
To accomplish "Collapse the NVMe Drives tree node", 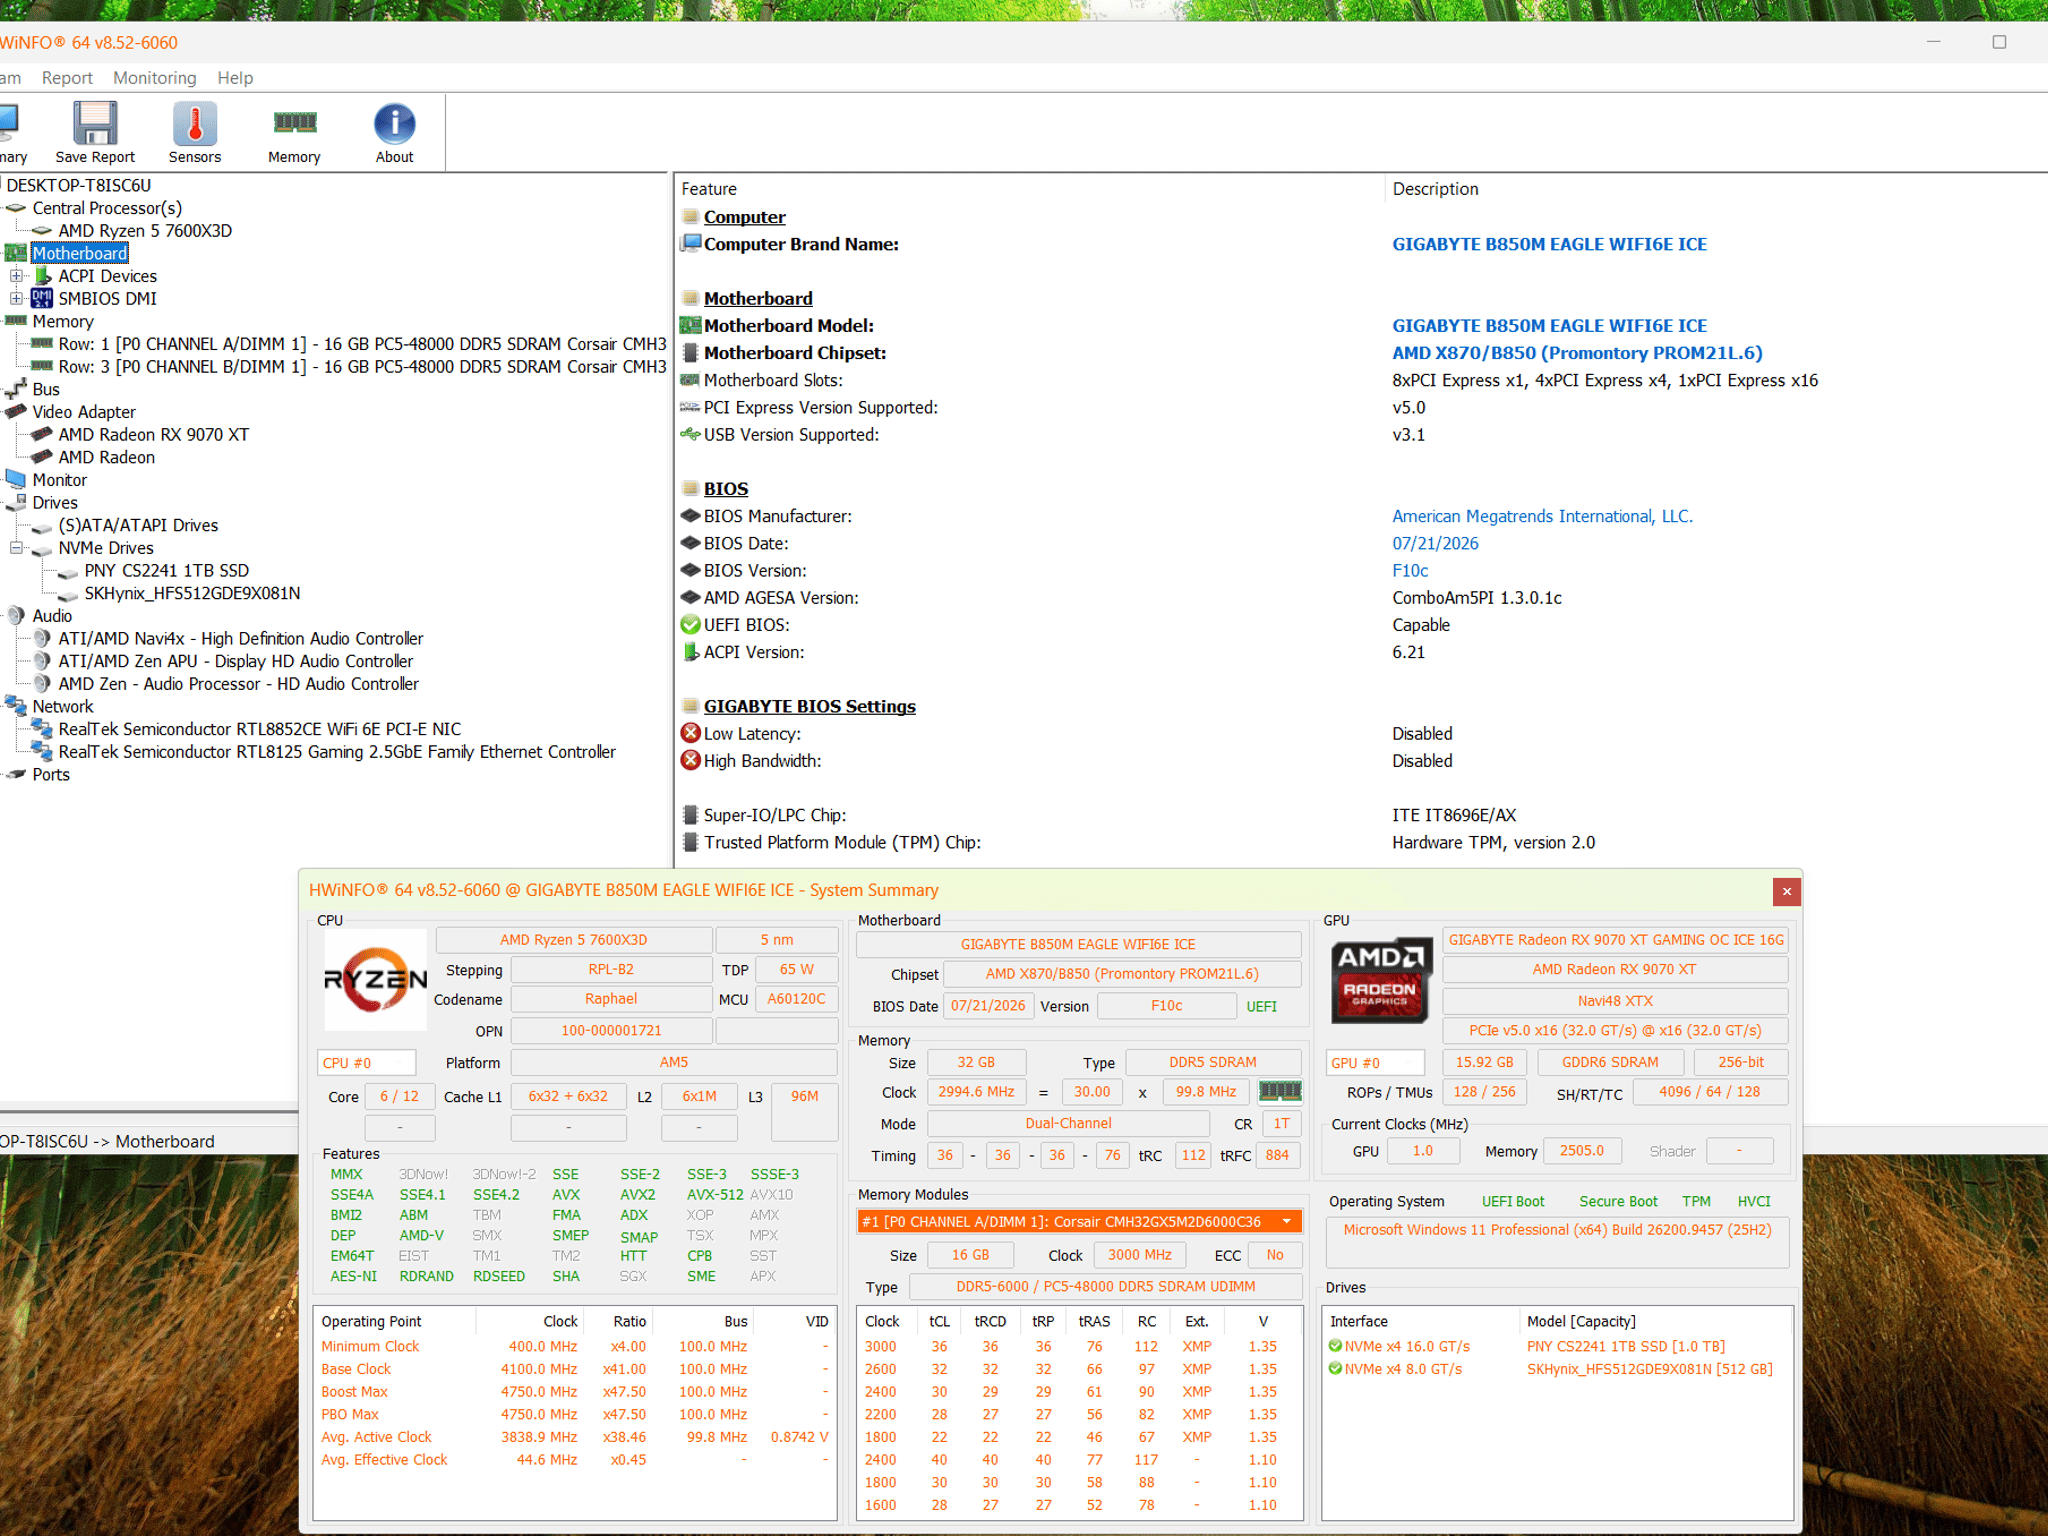I will pos(16,548).
